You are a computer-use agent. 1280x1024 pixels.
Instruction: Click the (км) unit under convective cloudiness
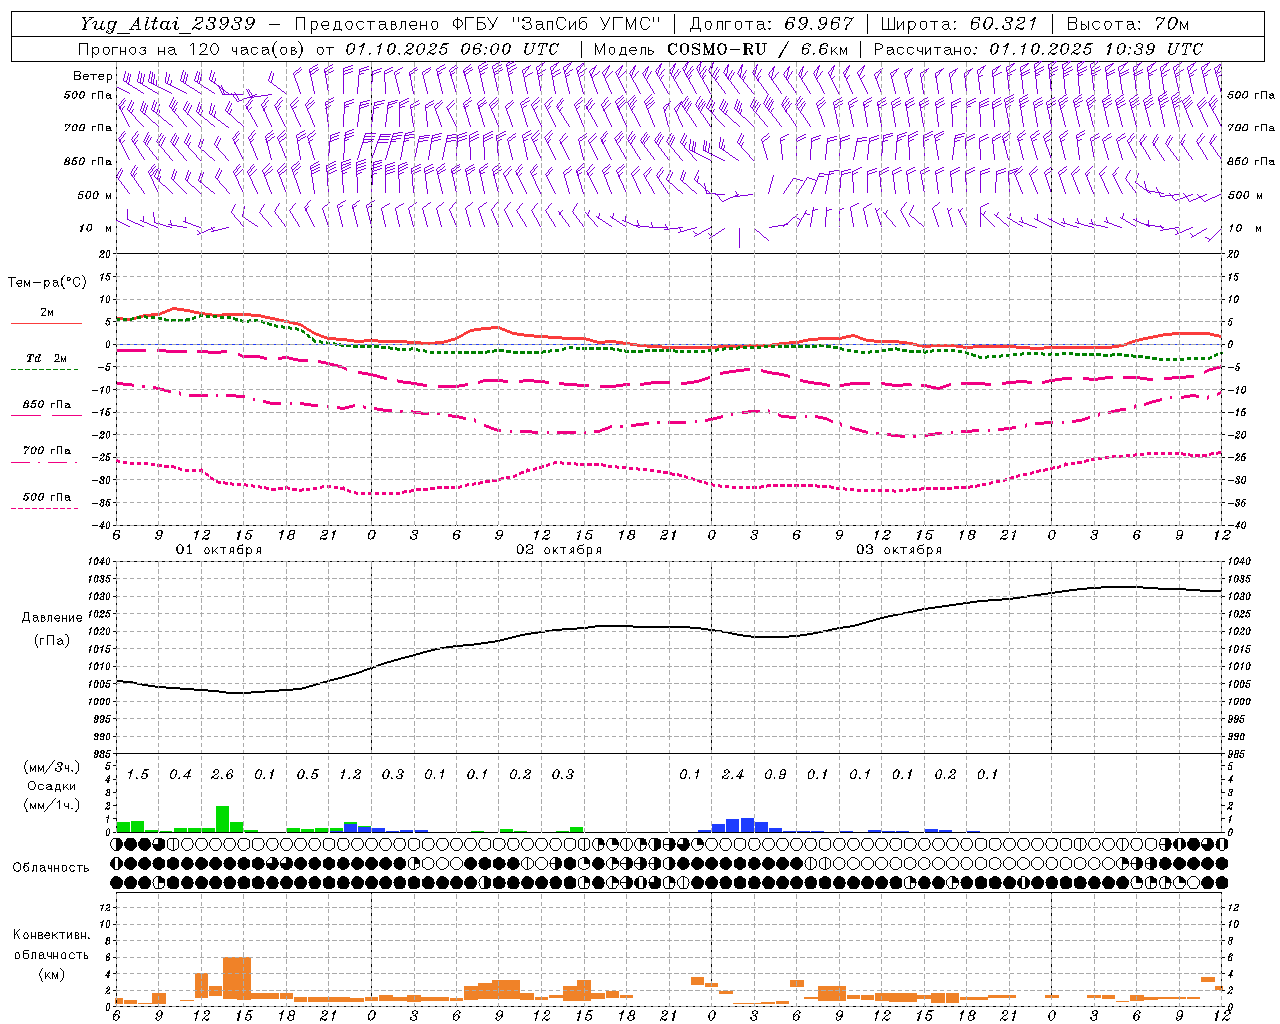pos(51,974)
